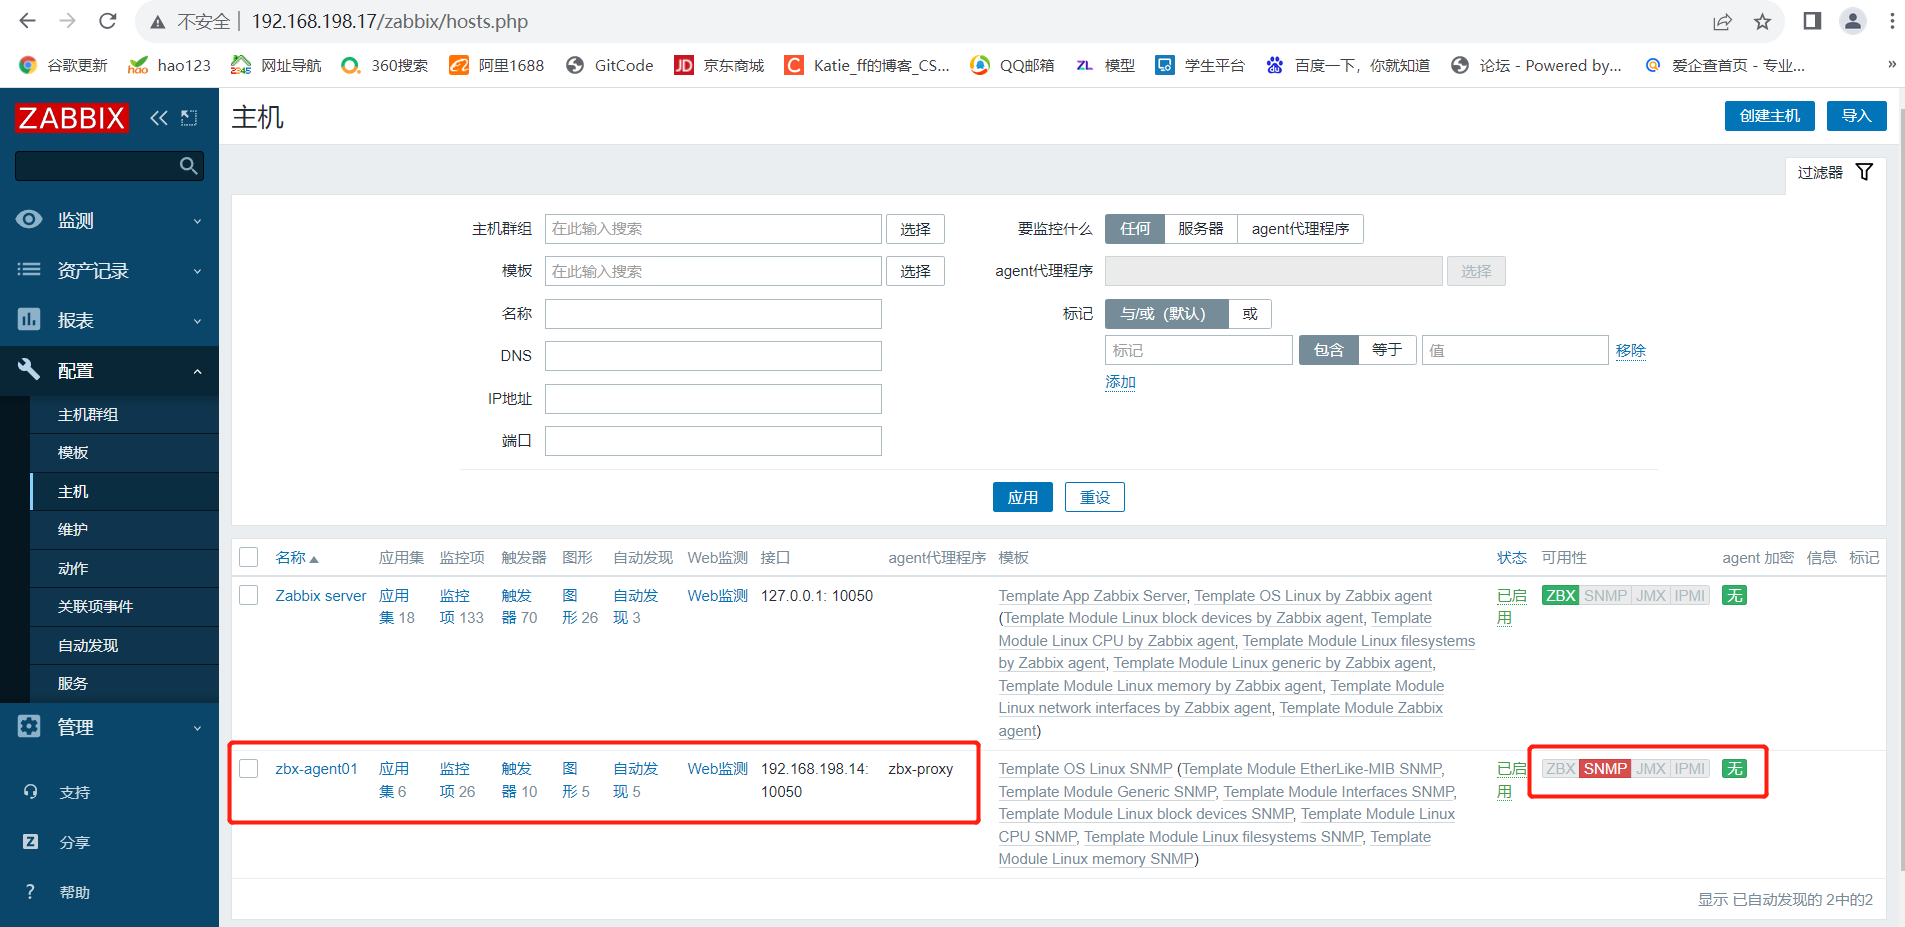
Task: Select 服务器 monitoring option
Action: [x=1200, y=229]
